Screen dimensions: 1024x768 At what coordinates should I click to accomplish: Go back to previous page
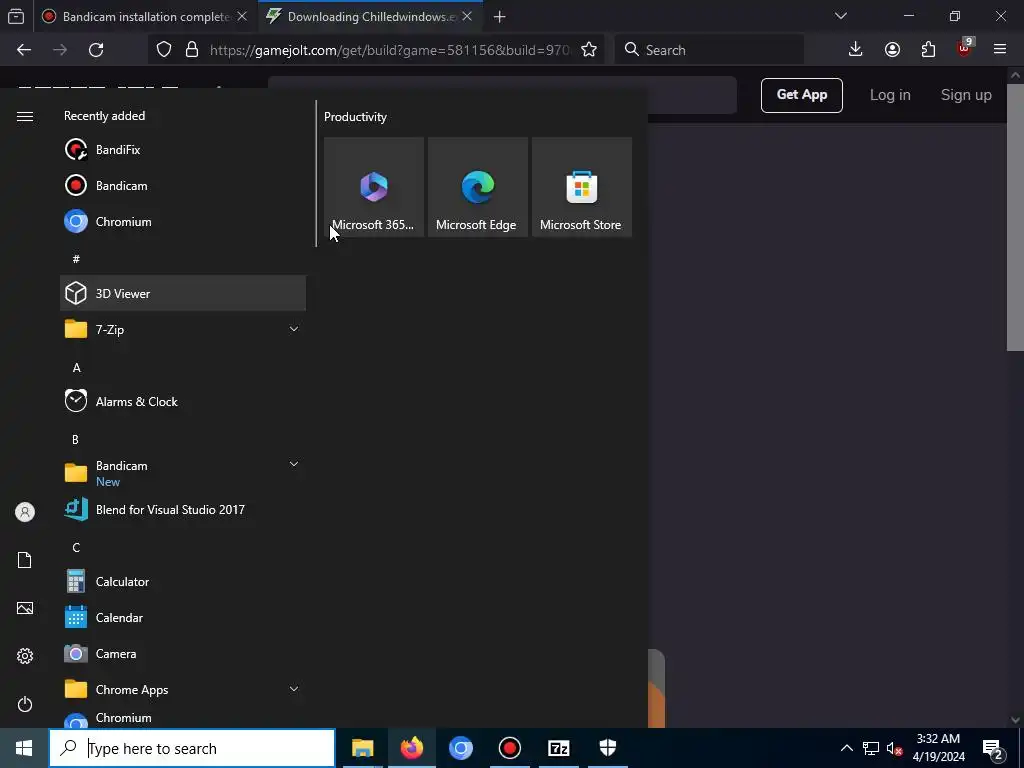pyautogui.click(x=24, y=50)
